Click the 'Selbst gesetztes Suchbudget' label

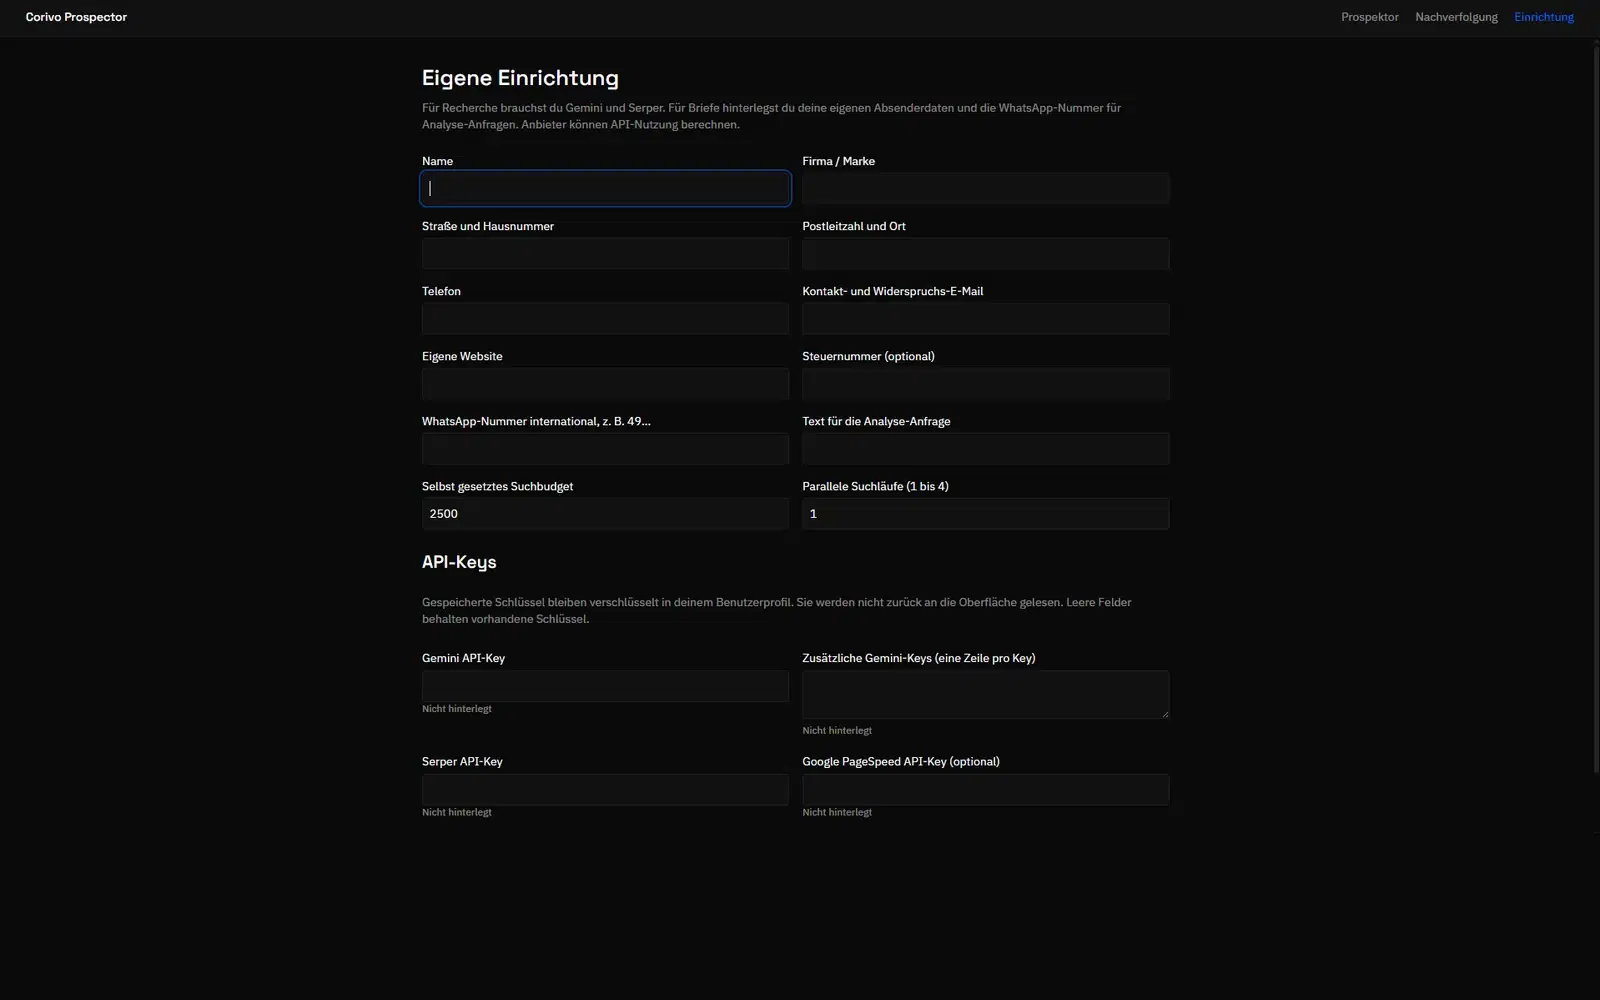click(x=497, y=486)
